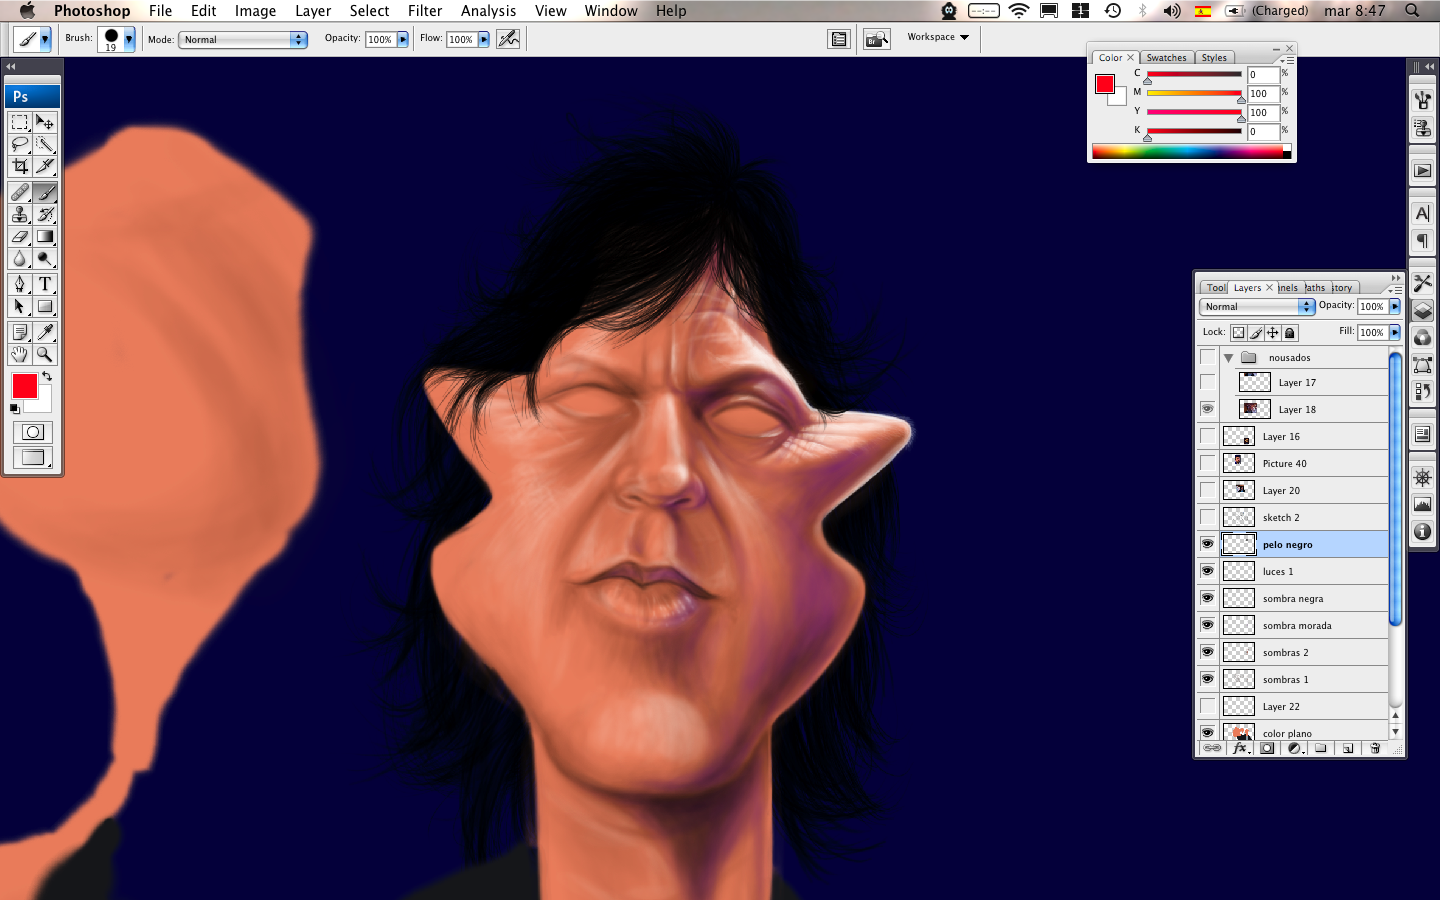Viewport: 1440px width, 900px height.
Task: Hide the luces 1 layer
Action: click(1208, 571)
